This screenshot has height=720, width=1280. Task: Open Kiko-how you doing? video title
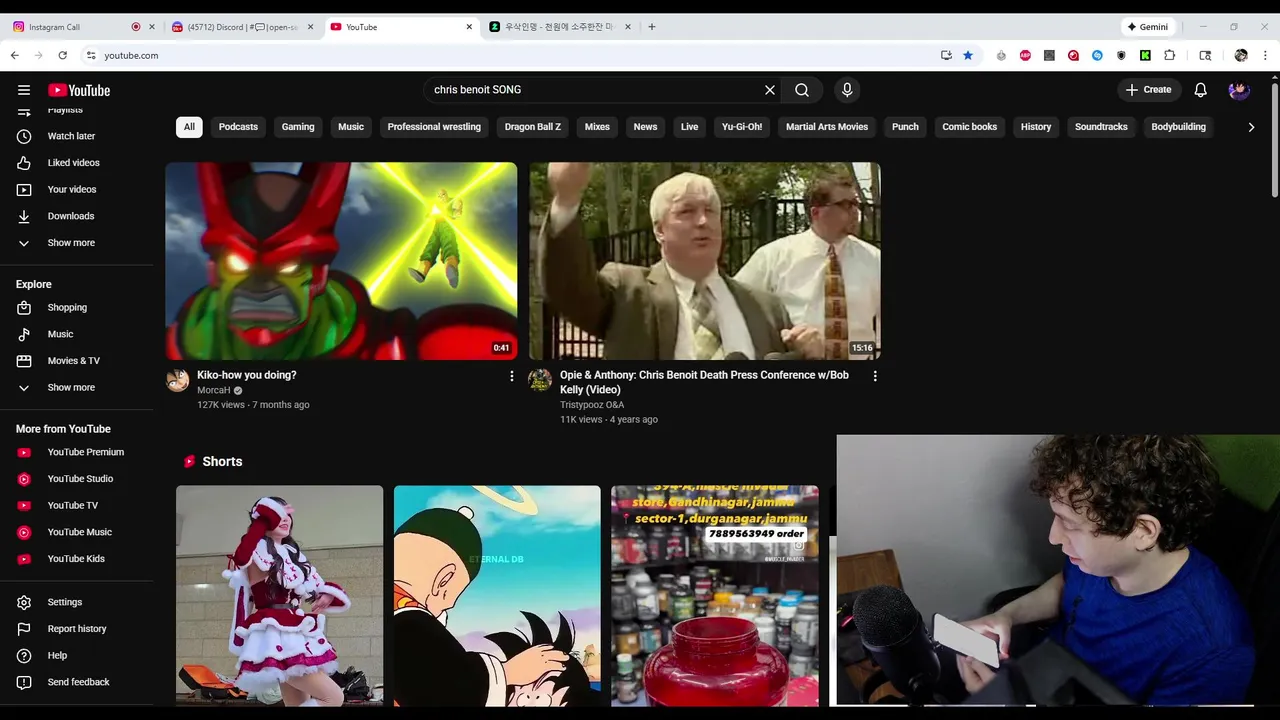click(247, 375)
